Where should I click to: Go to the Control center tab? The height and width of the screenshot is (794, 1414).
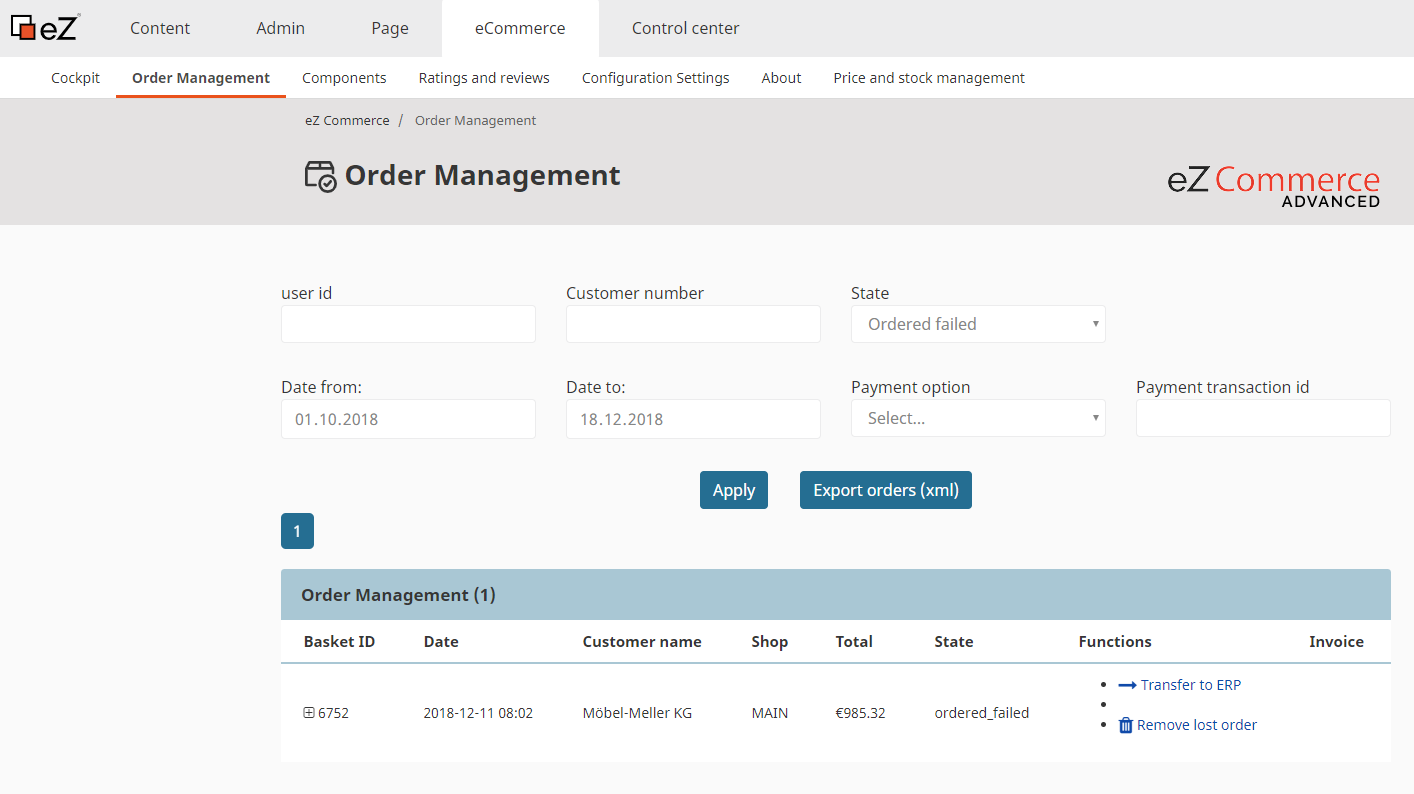[x=686, y=28]
